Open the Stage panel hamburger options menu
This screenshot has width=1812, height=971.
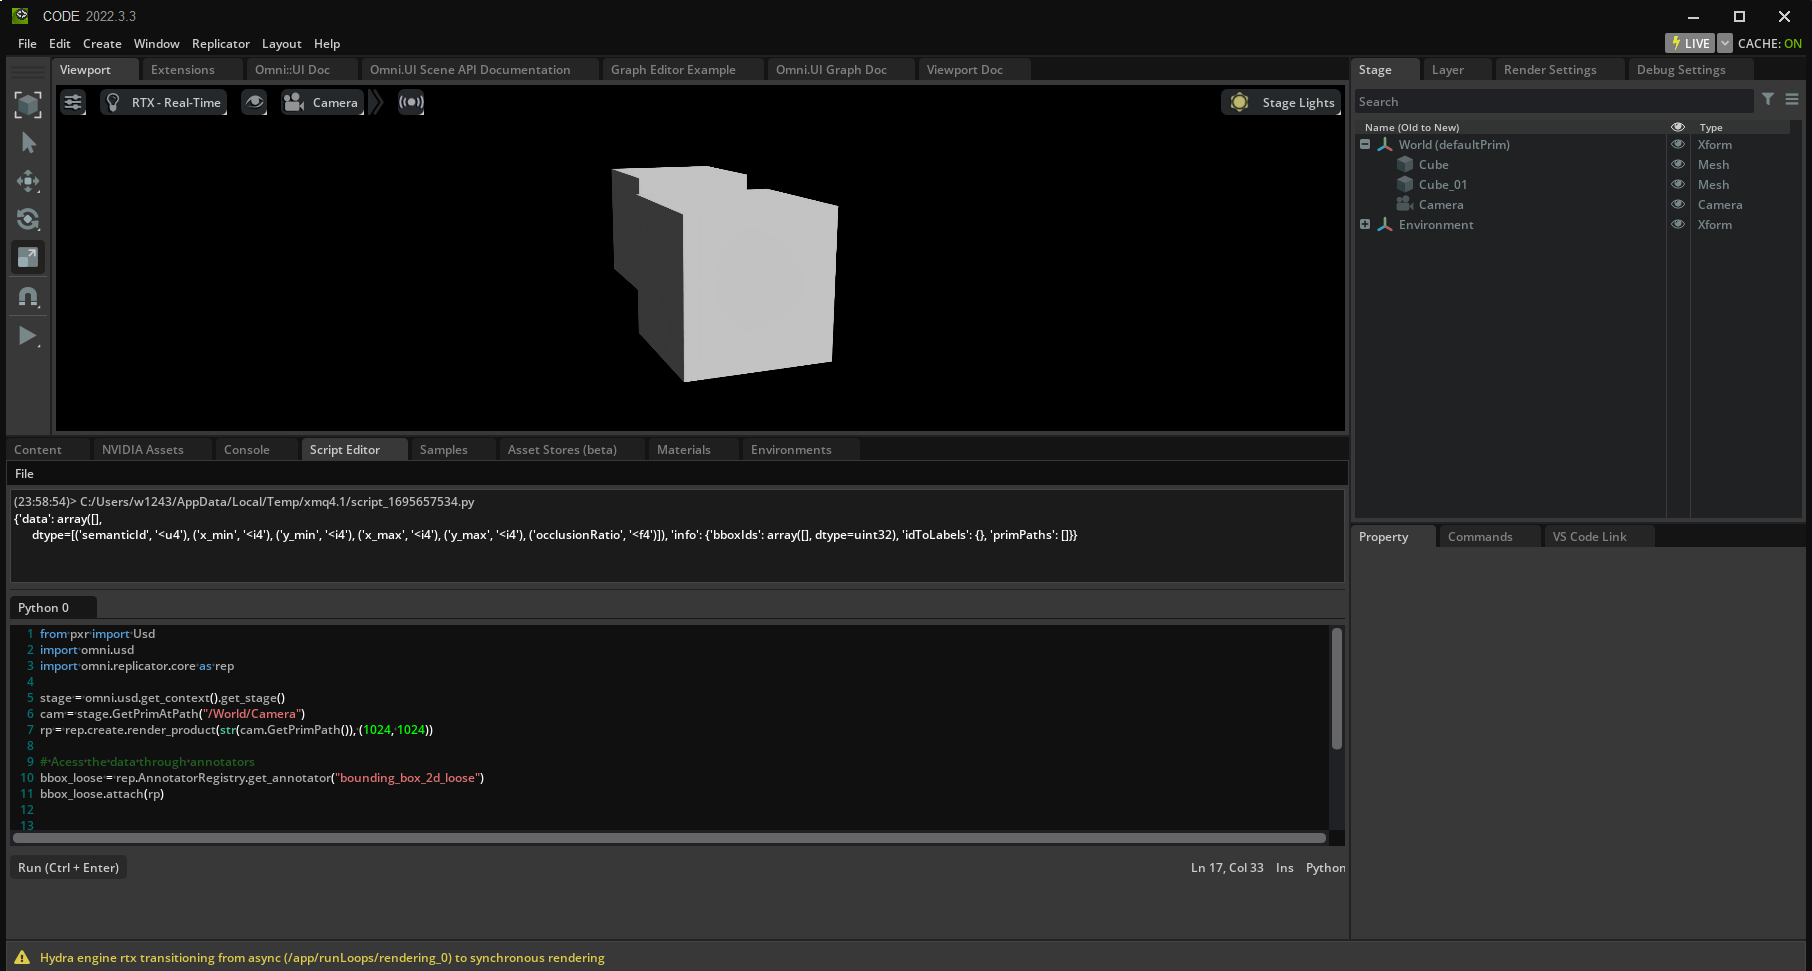coord(1792,99)
